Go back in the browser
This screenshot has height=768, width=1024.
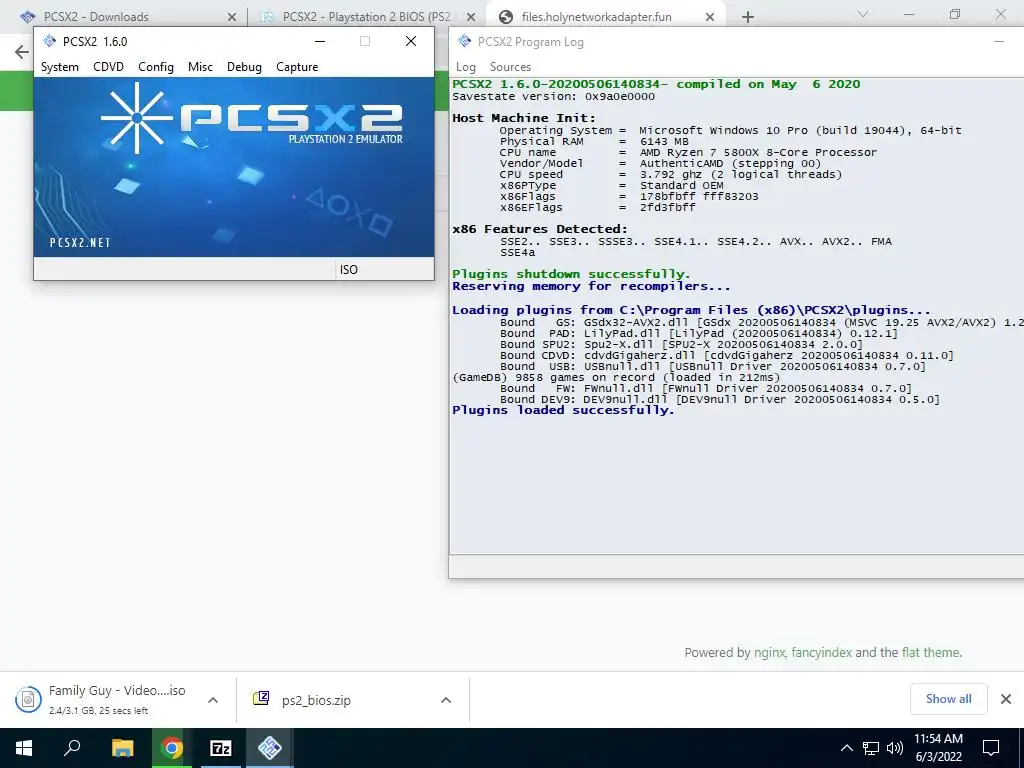tap(22, 52)
